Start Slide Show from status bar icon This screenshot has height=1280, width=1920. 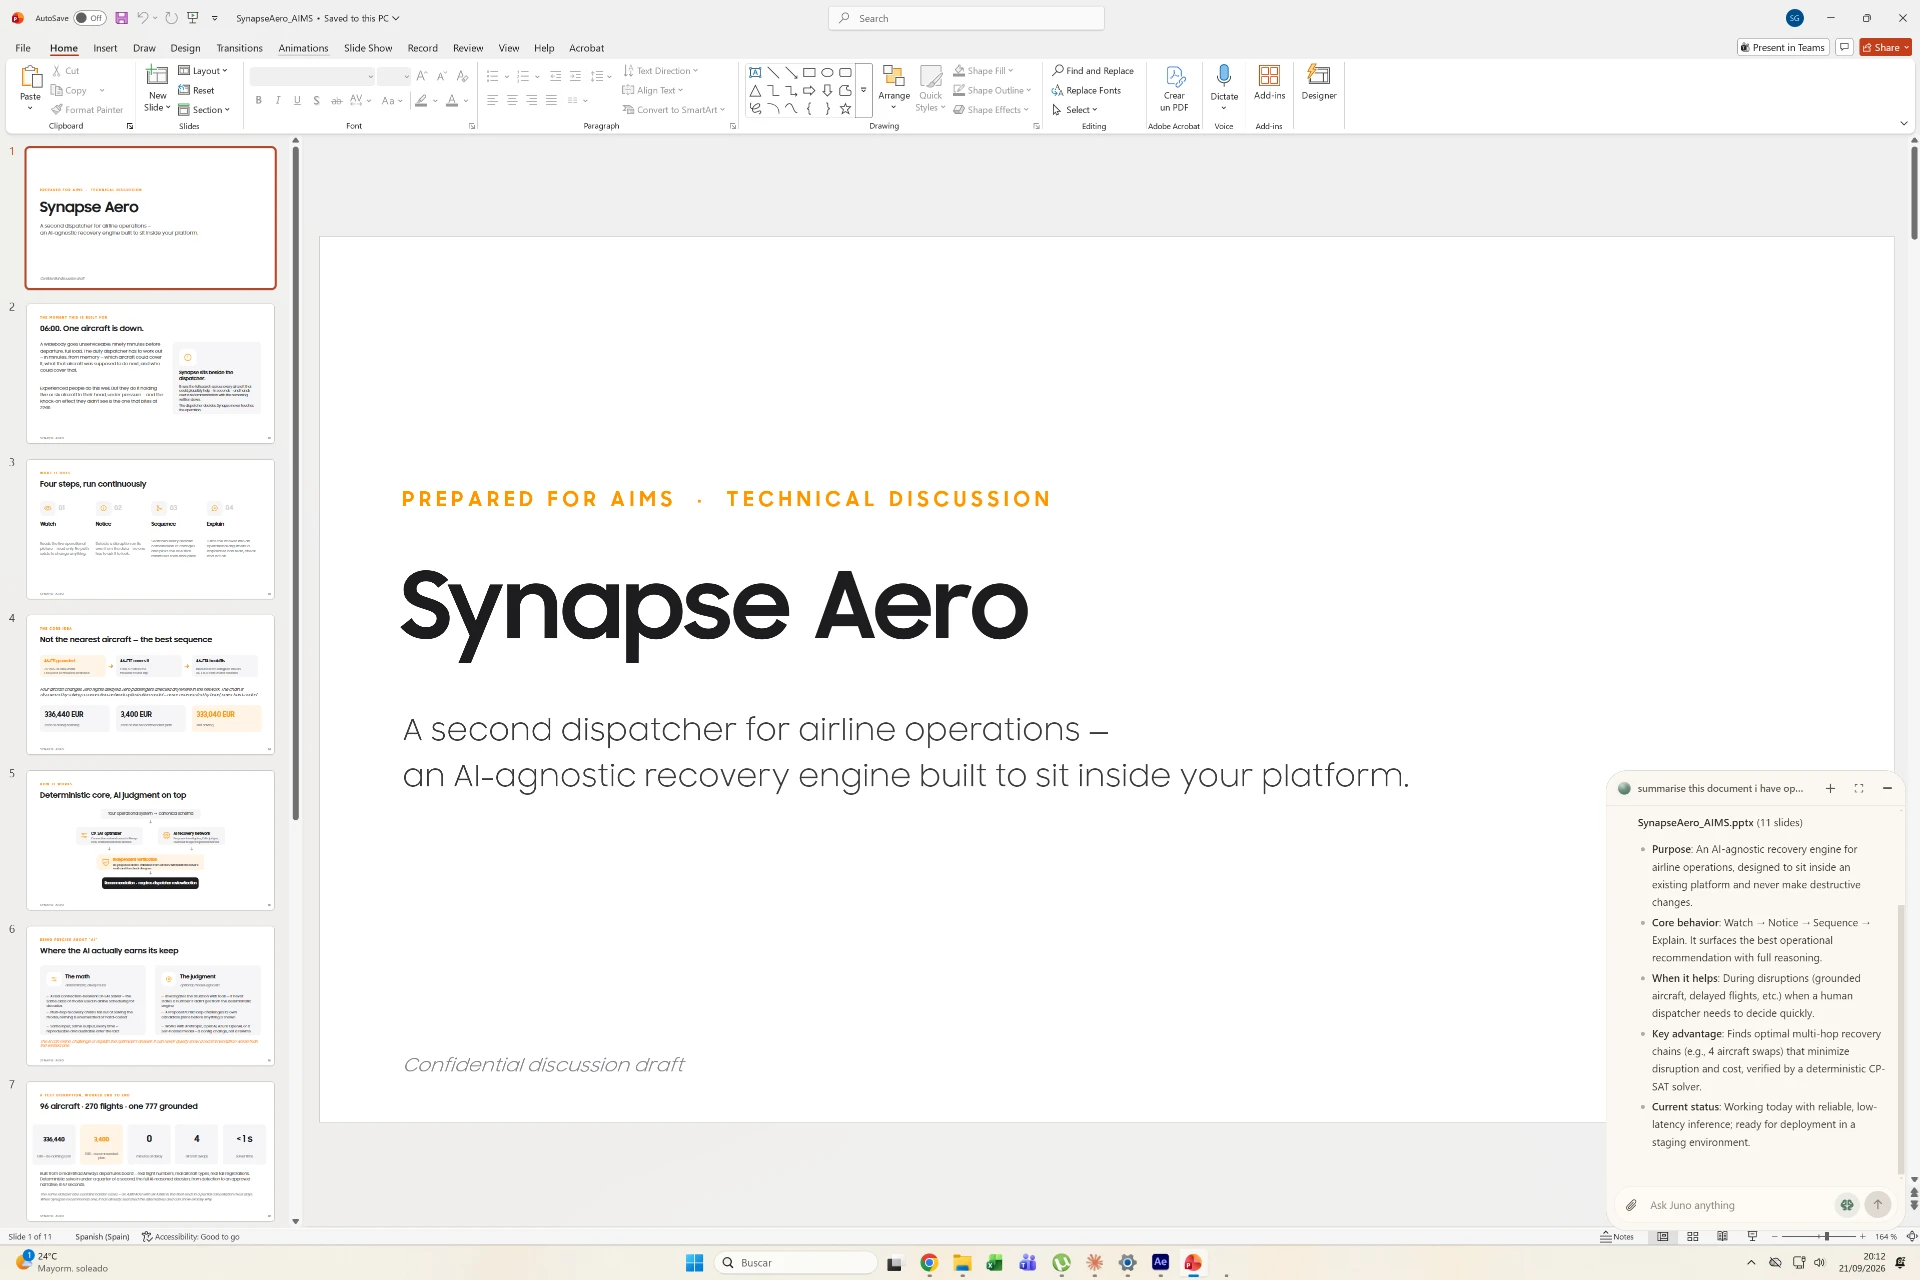[1752, 1237]
